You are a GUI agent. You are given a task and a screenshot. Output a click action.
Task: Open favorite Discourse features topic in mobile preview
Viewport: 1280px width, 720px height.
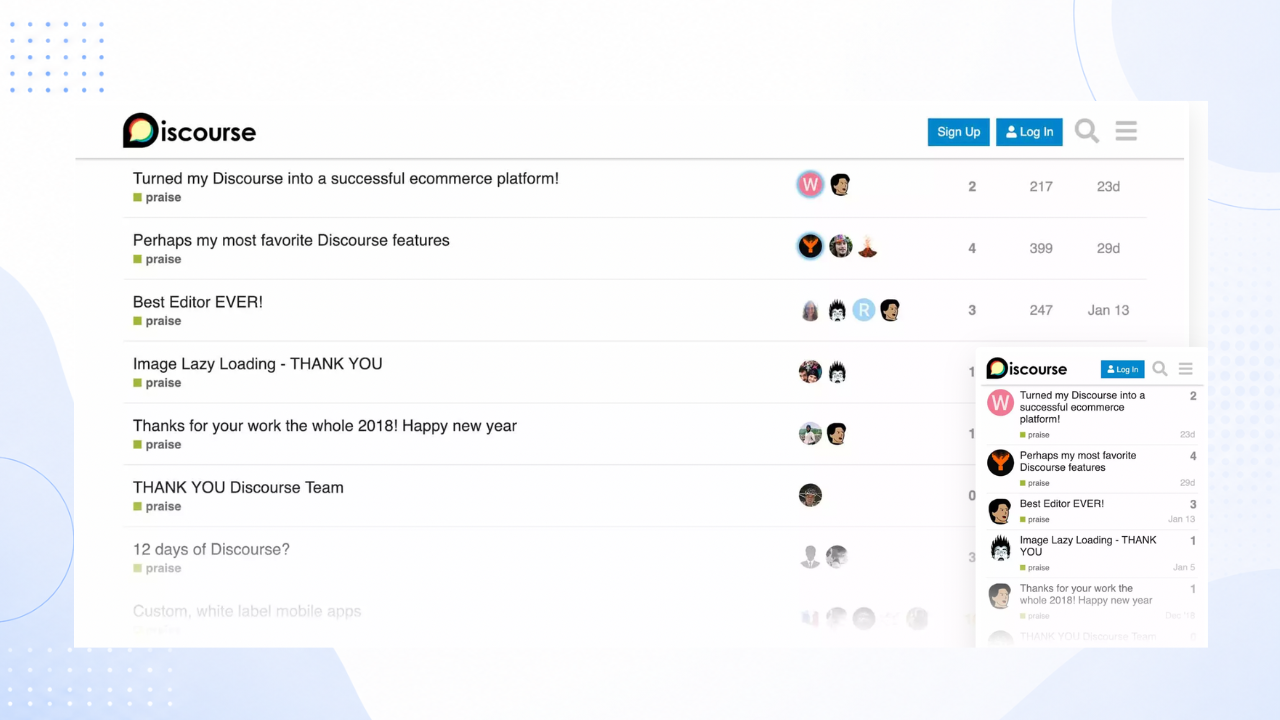pos(1078,461)
